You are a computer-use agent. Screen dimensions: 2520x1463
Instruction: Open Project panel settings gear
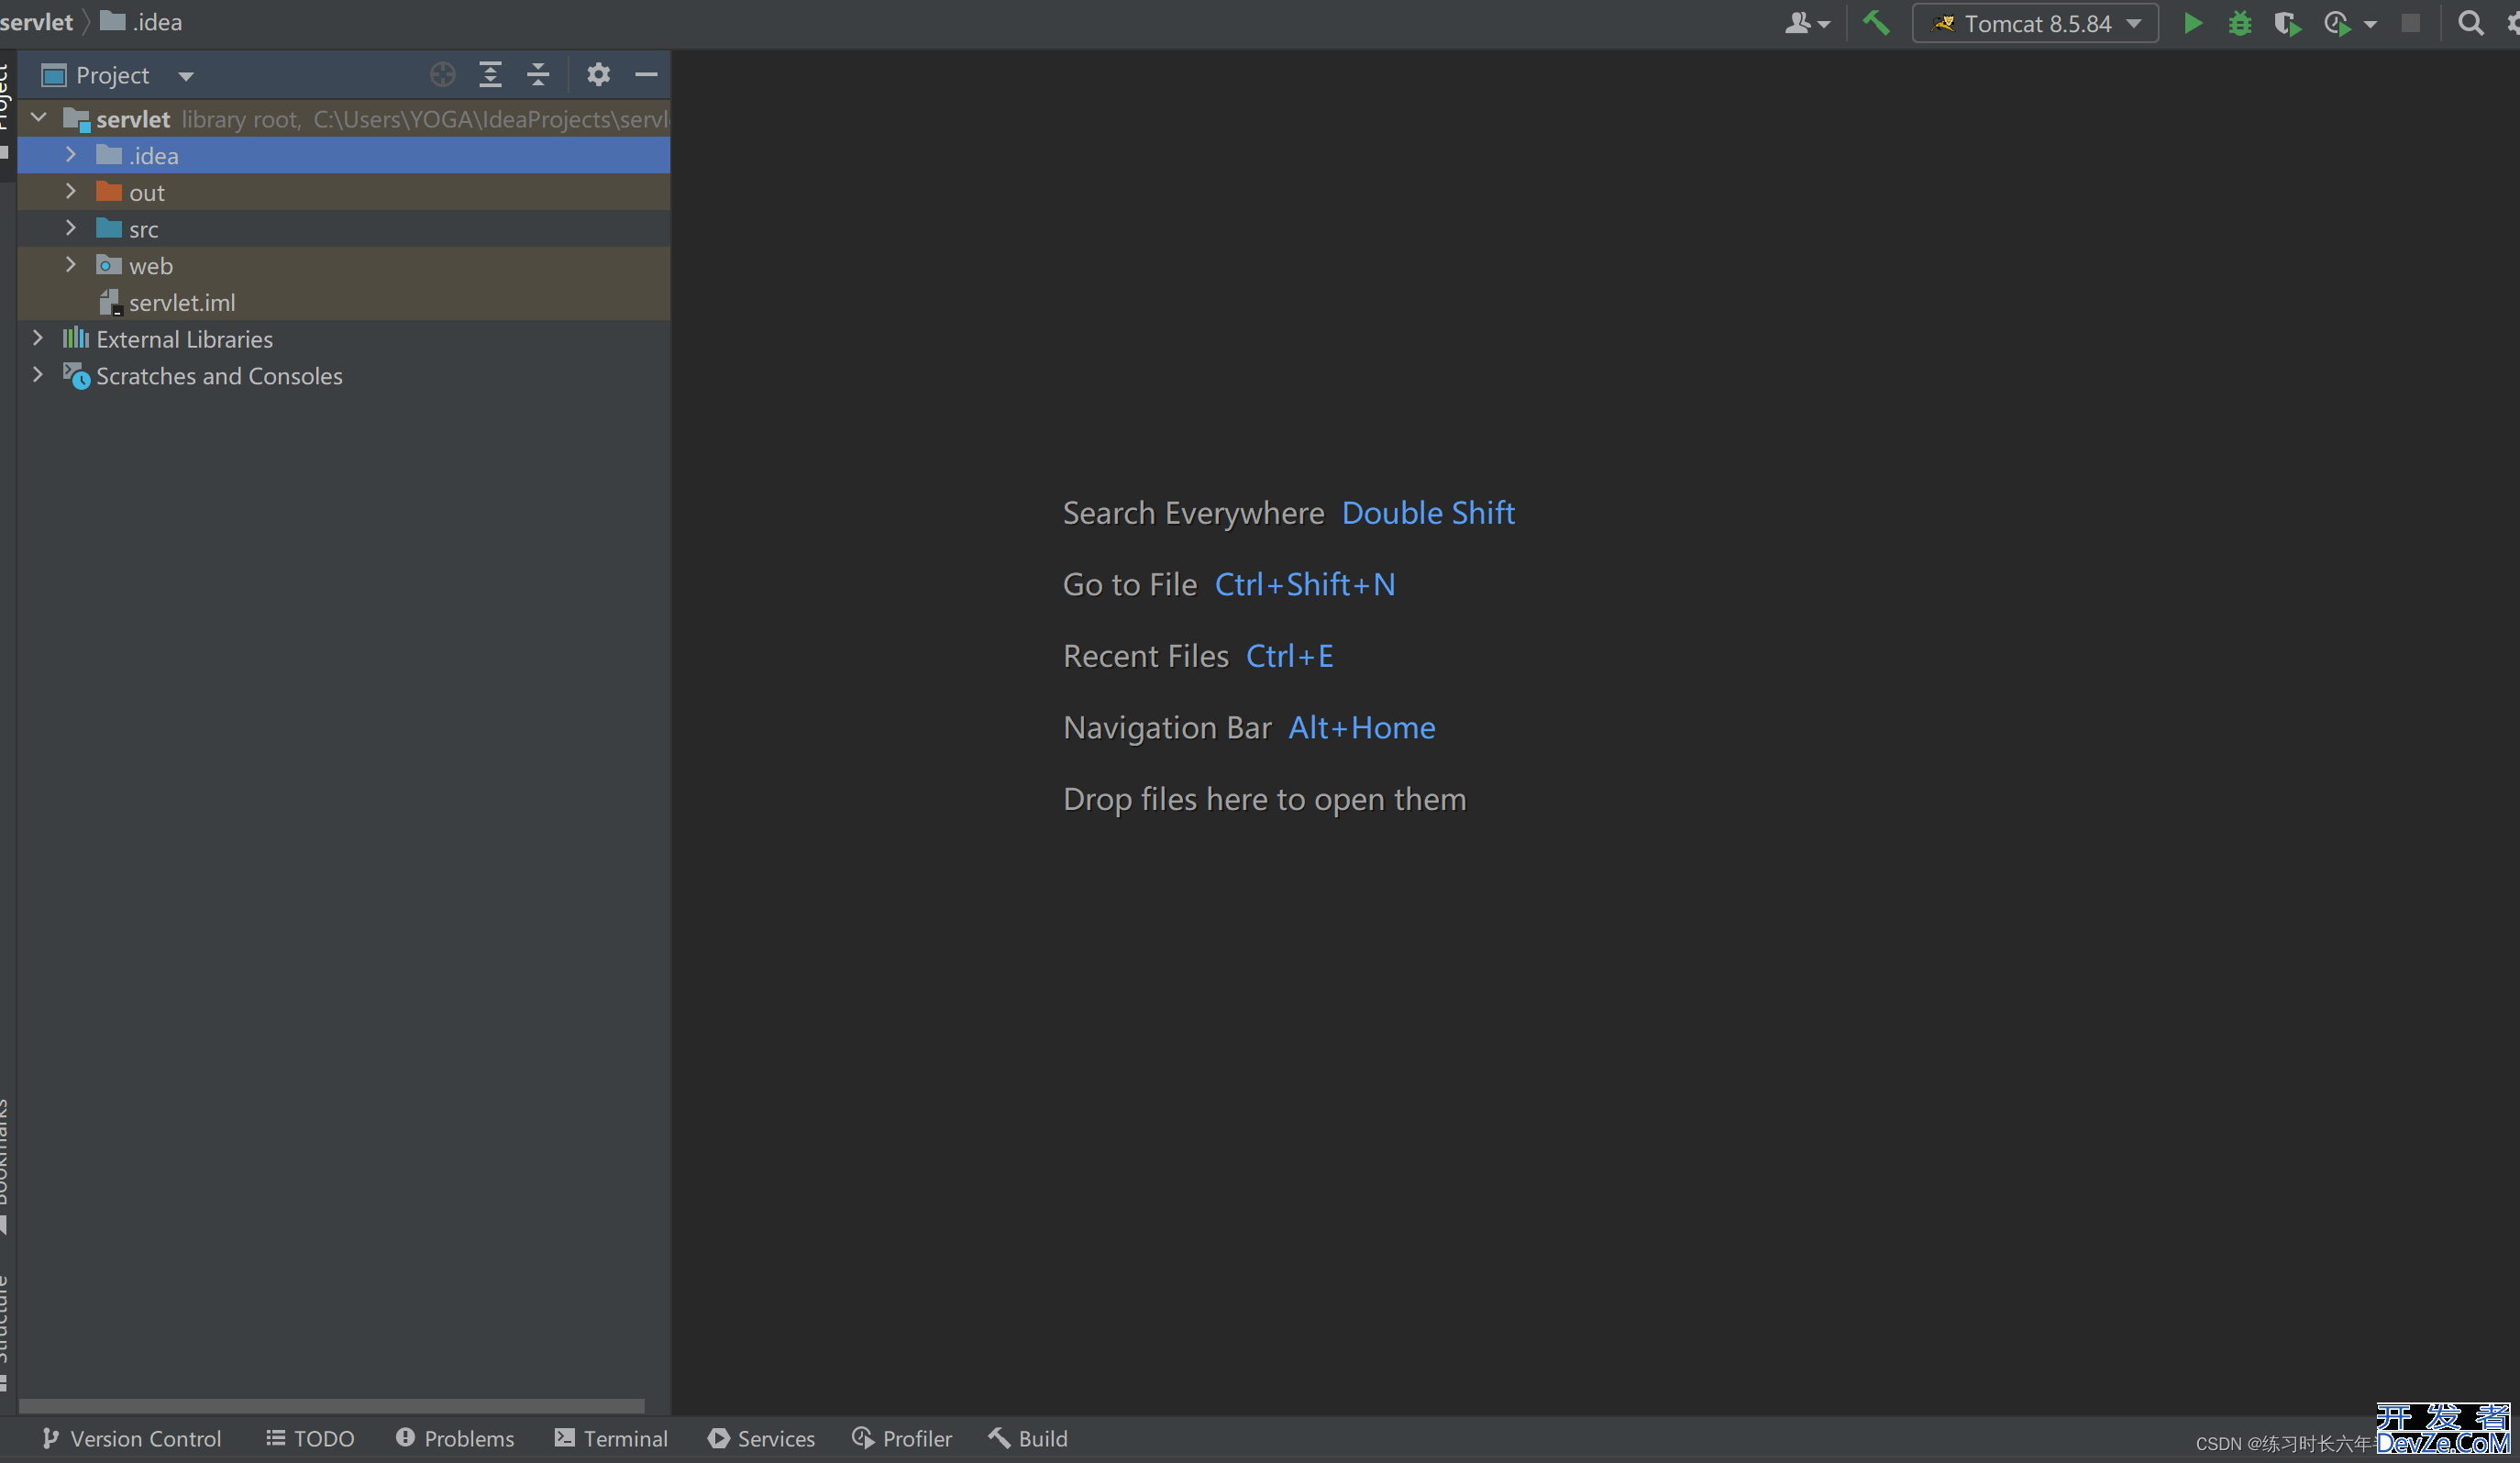[598, 74]
